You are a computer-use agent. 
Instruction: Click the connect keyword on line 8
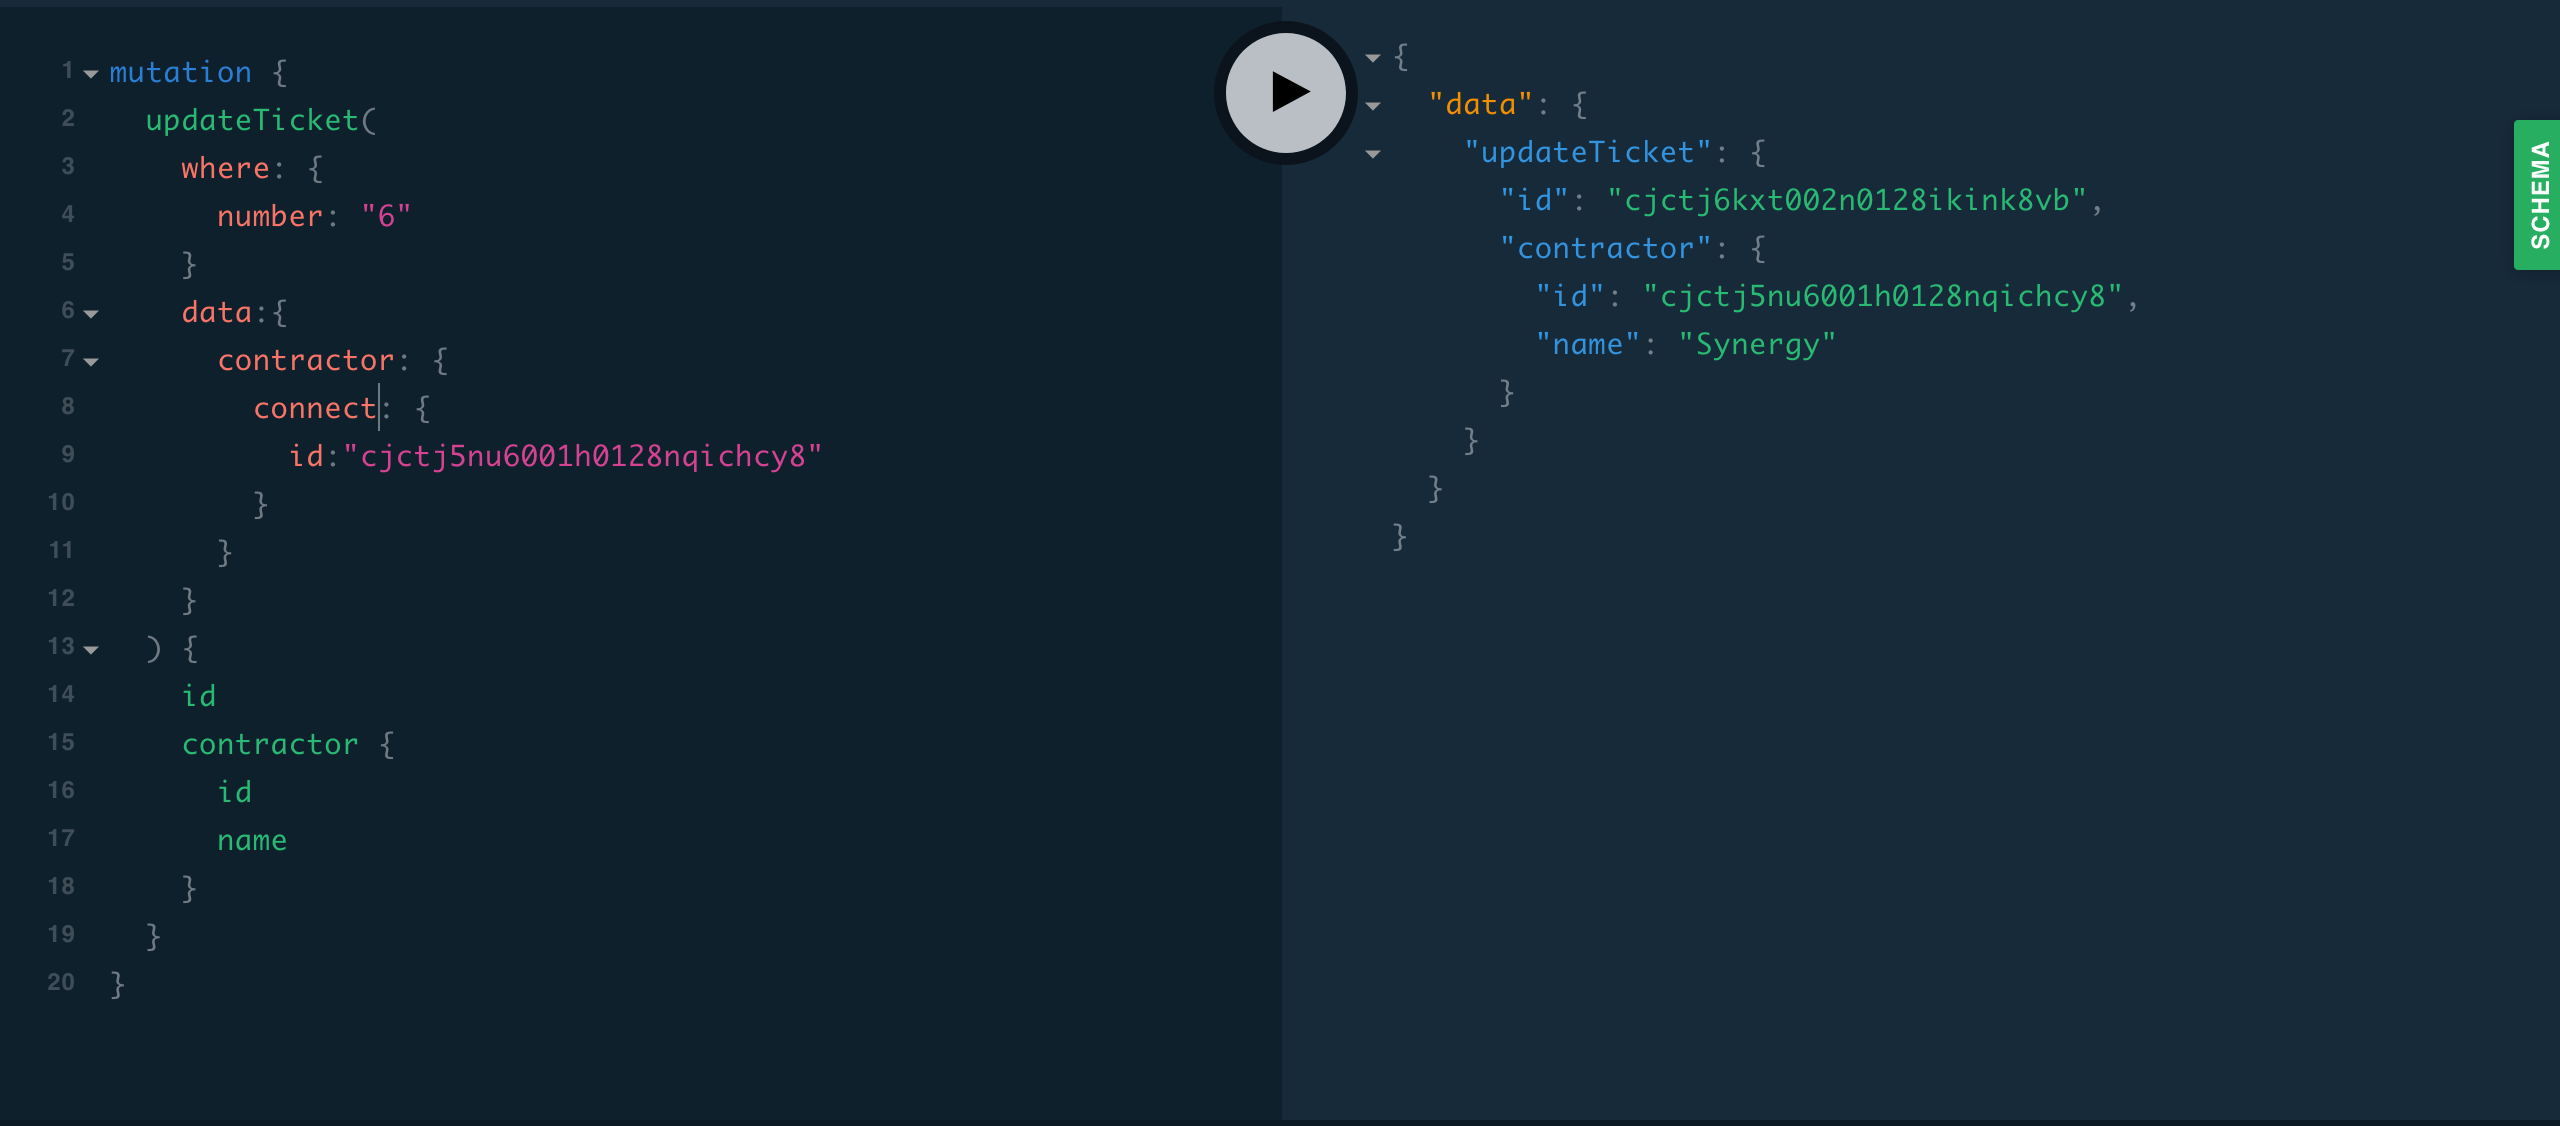click(x=314, y=409)
